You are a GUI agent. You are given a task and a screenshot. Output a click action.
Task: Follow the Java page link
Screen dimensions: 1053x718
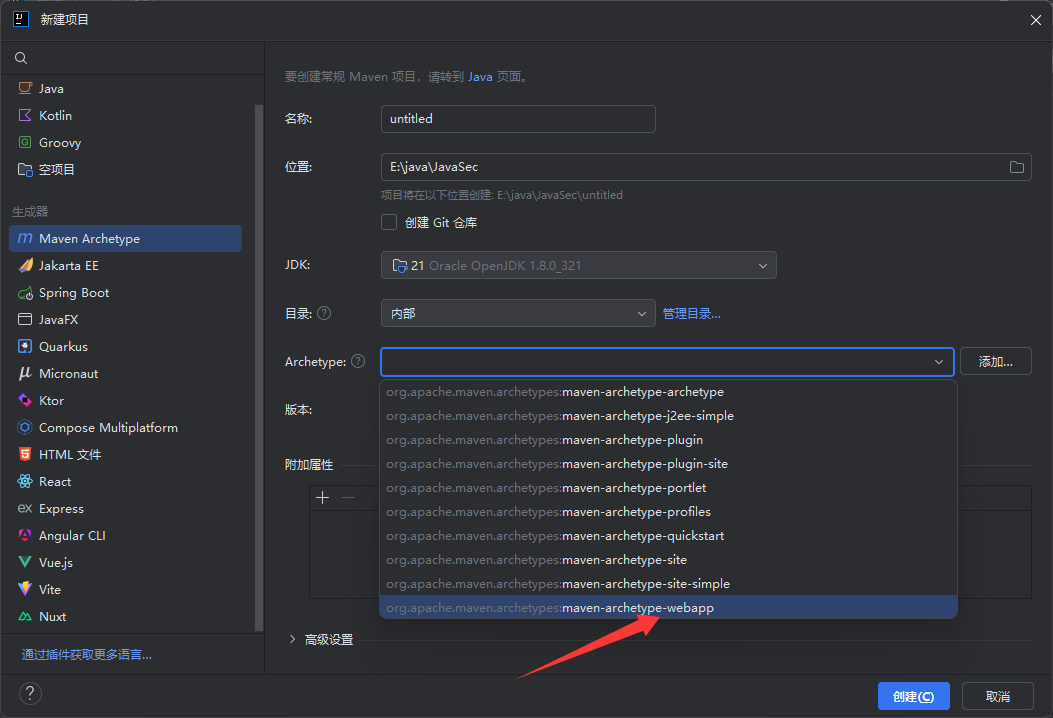479,77
